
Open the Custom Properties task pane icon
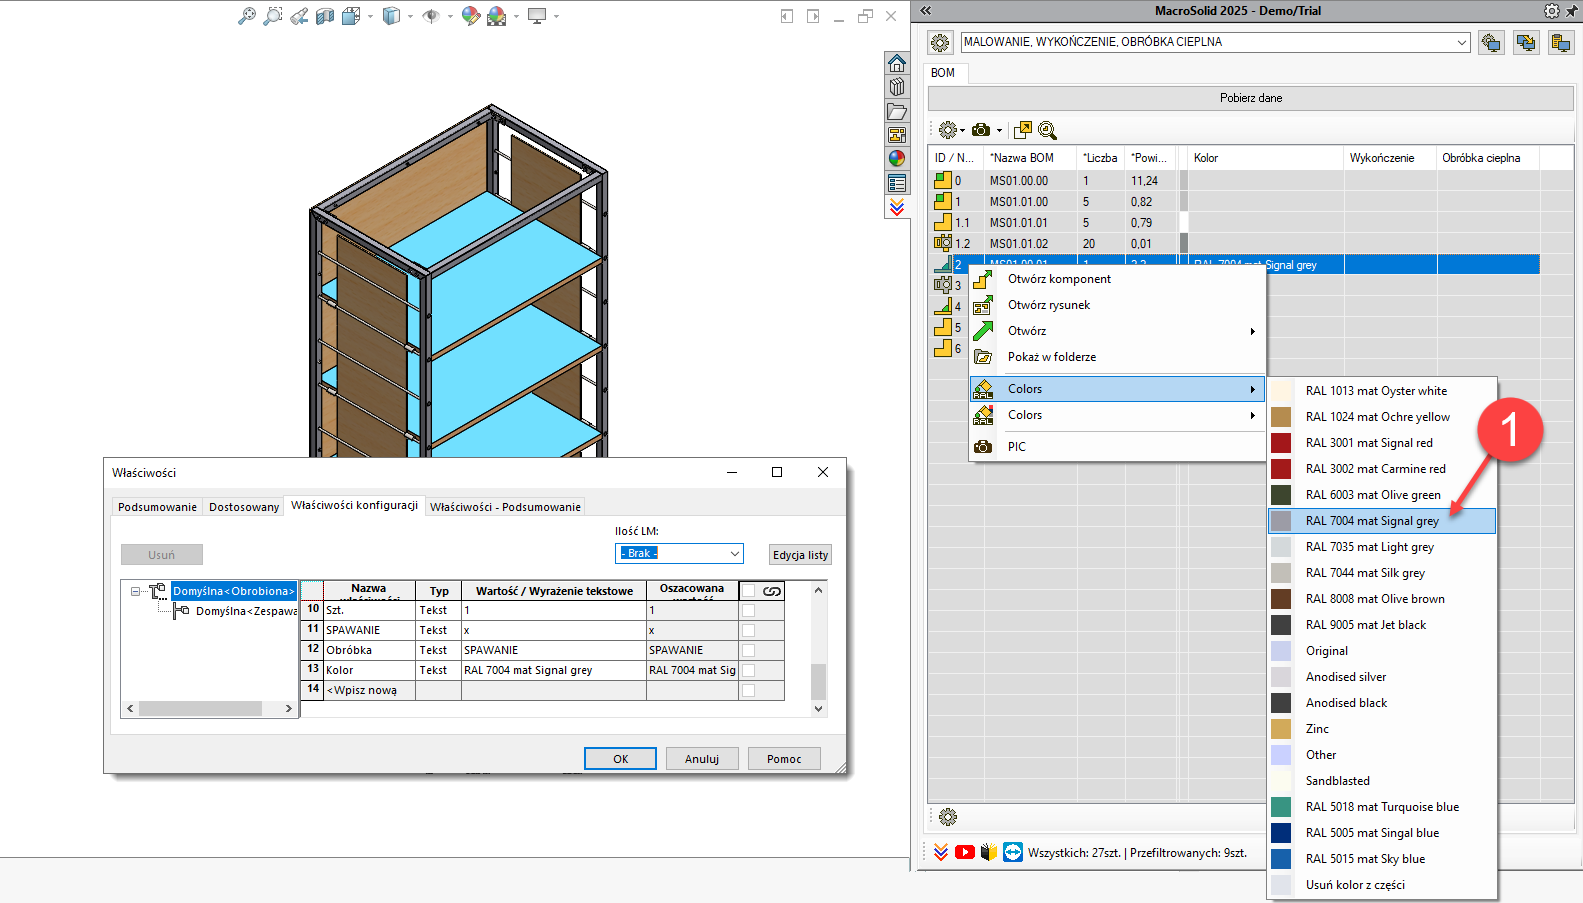897,183
